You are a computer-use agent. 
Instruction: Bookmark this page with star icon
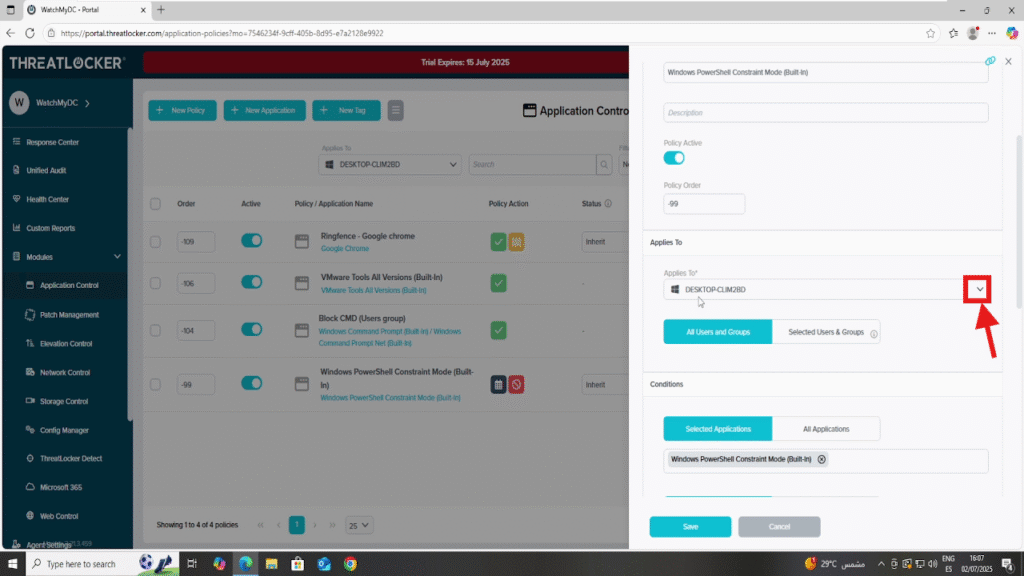[931, 33]
